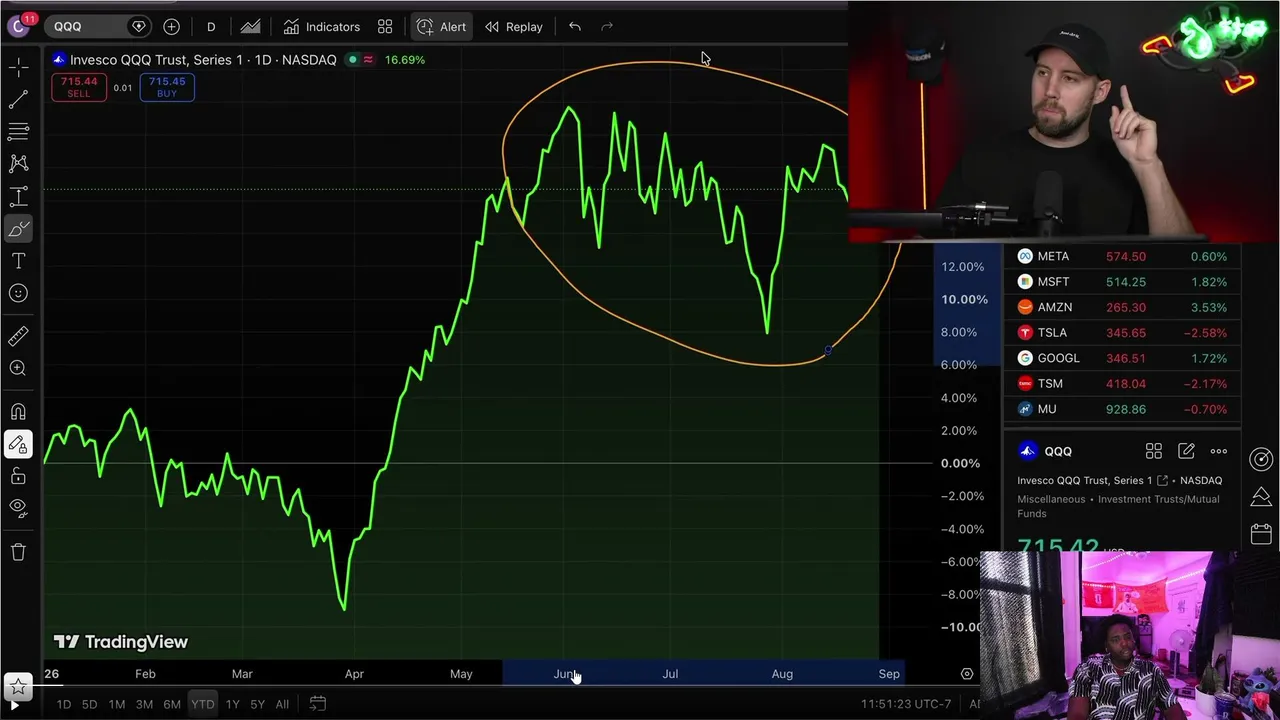Viewport: 1280px width, 720px height.
Task: Toggle stay in drawing mode
Action: coord(18,444)
